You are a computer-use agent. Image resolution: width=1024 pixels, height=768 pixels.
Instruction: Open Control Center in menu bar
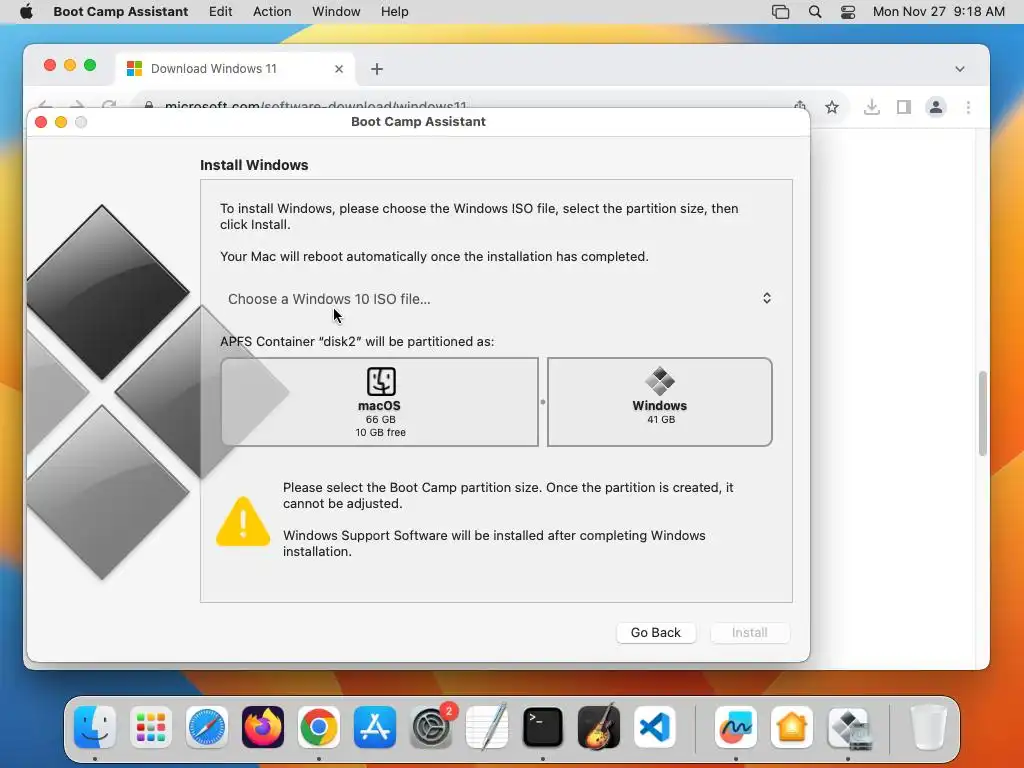(x=848, y=12)
